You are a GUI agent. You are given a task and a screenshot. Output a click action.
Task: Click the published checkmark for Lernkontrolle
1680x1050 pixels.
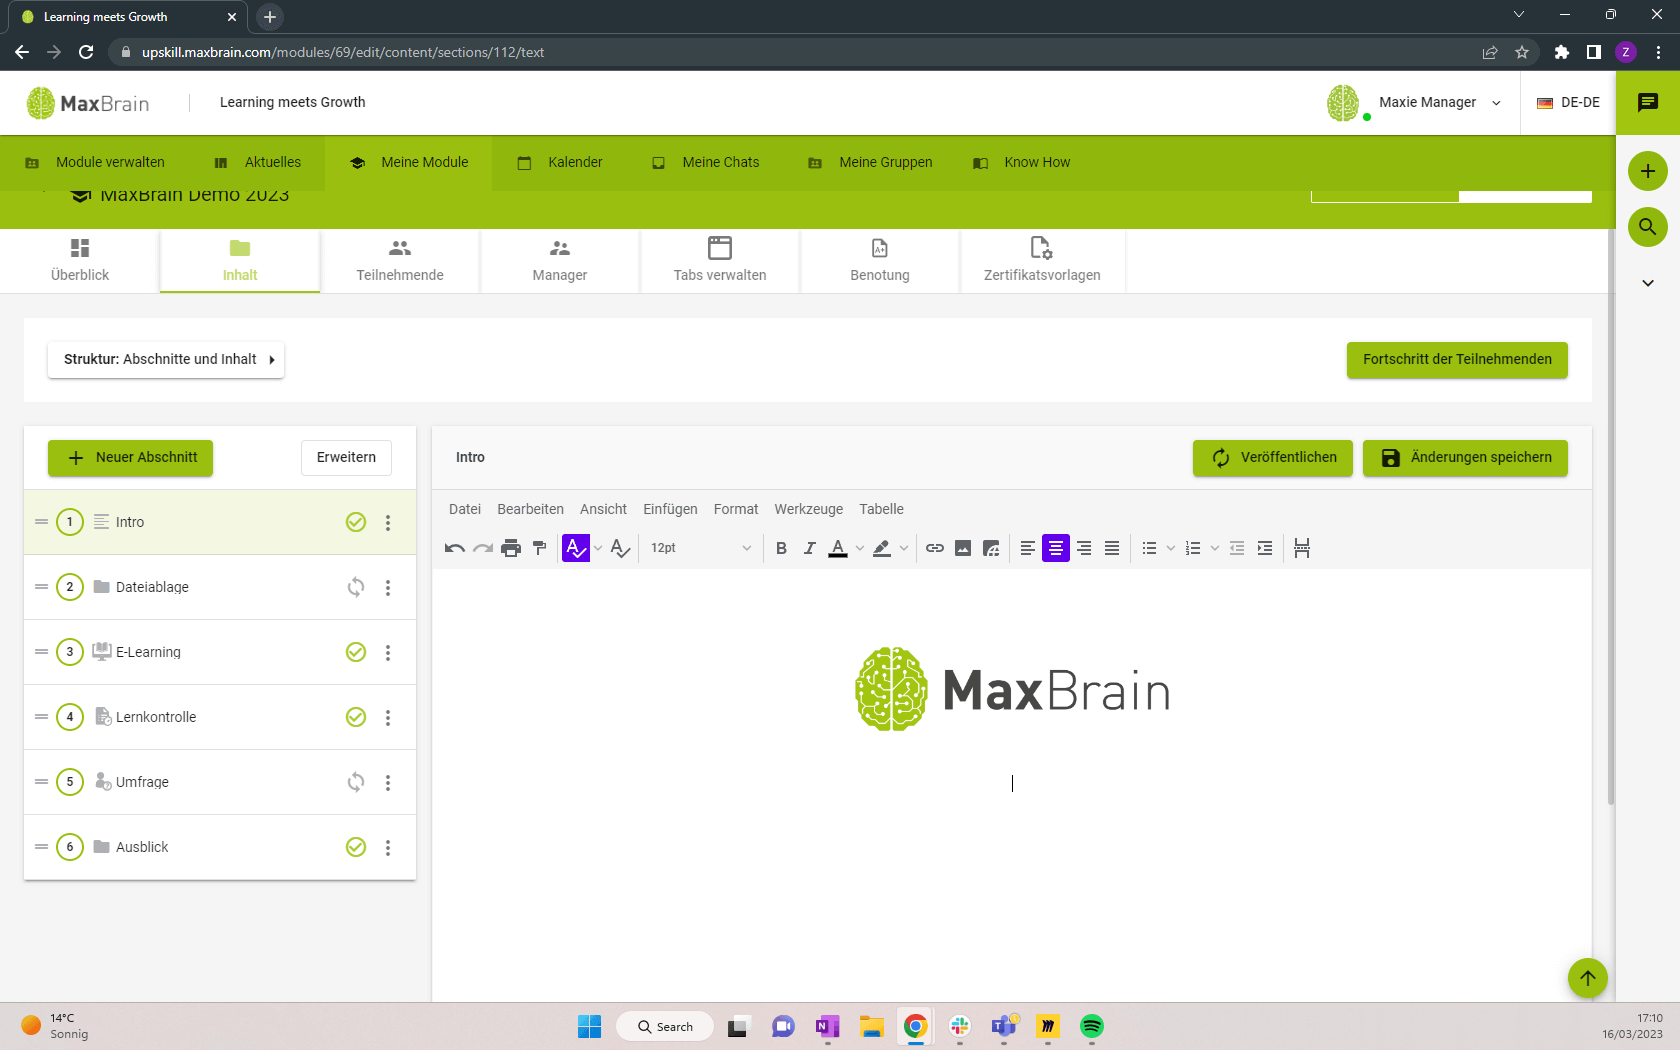pos(356,717)
